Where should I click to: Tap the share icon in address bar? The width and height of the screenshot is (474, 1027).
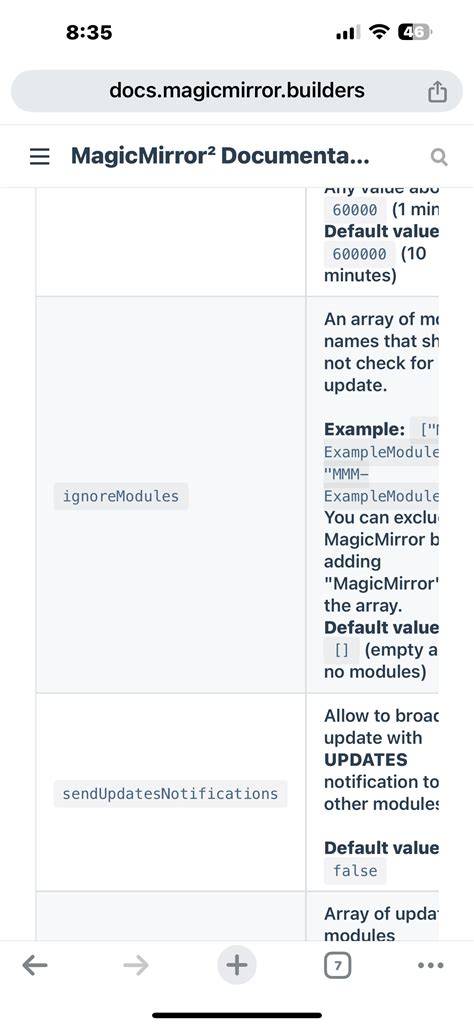437,92
